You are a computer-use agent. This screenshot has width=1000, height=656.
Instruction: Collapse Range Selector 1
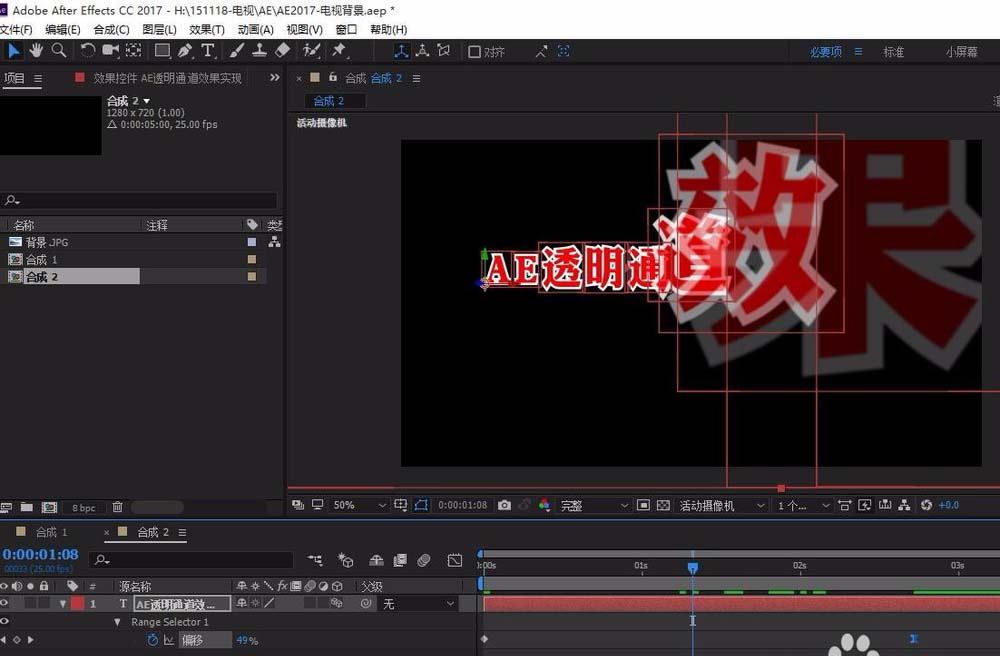point(117,622)
